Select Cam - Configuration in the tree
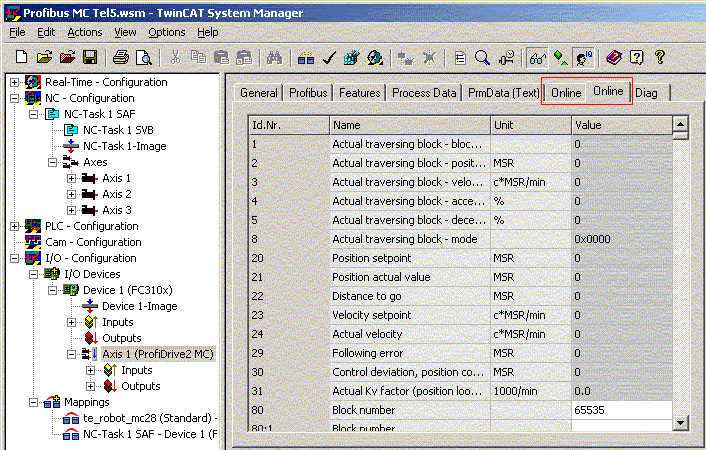The image size is (706, 450). pos(93,242)
